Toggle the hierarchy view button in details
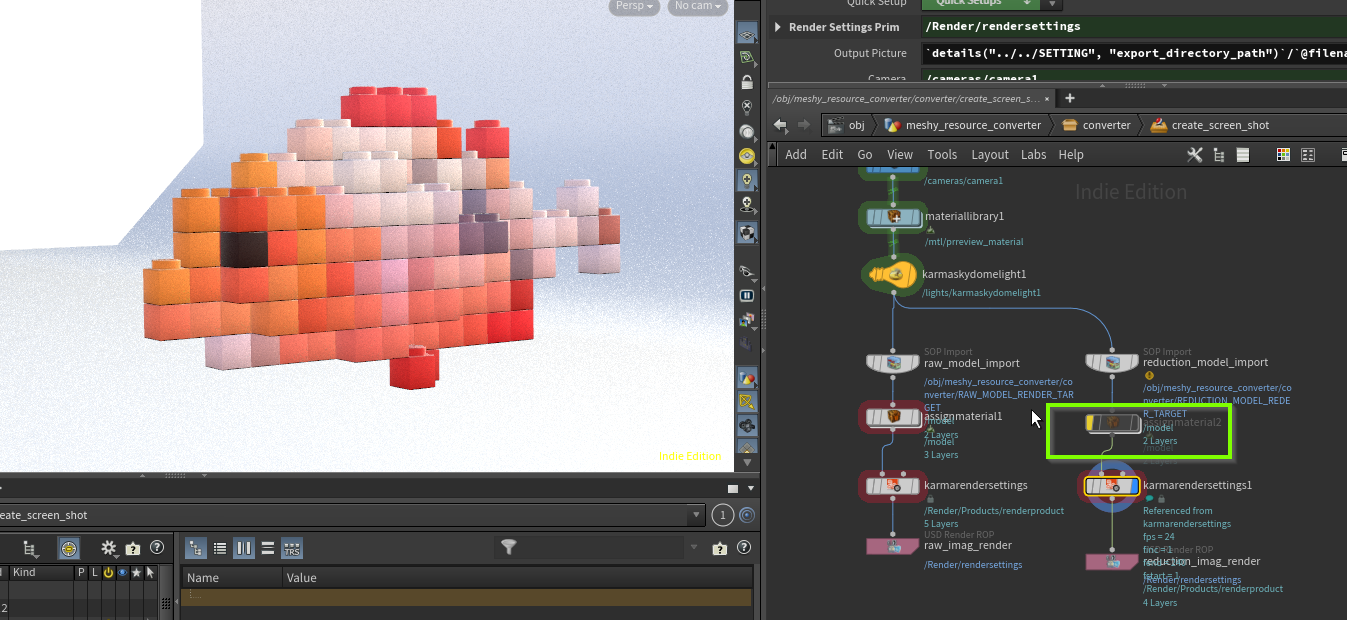This screenshot has height=620, width=1347. pos(196,548)
